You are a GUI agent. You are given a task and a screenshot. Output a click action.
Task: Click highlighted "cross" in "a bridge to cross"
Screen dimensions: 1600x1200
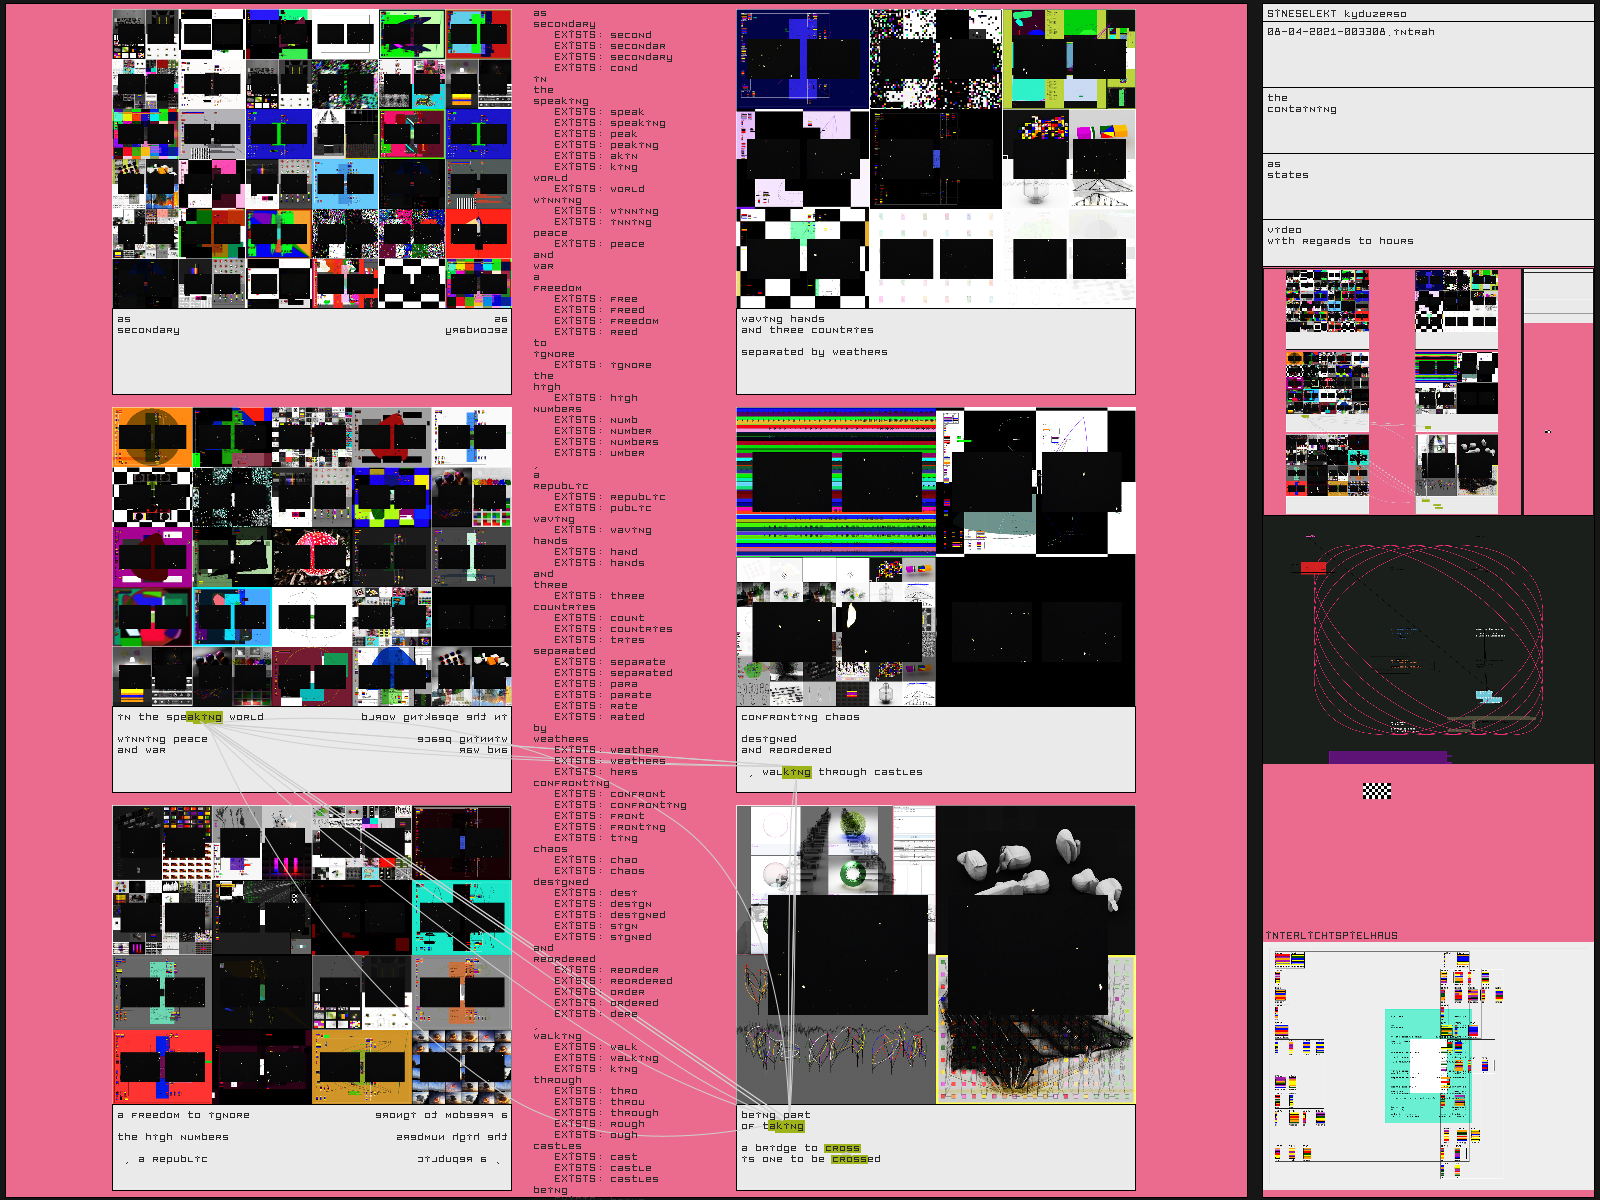point(842,1148)
